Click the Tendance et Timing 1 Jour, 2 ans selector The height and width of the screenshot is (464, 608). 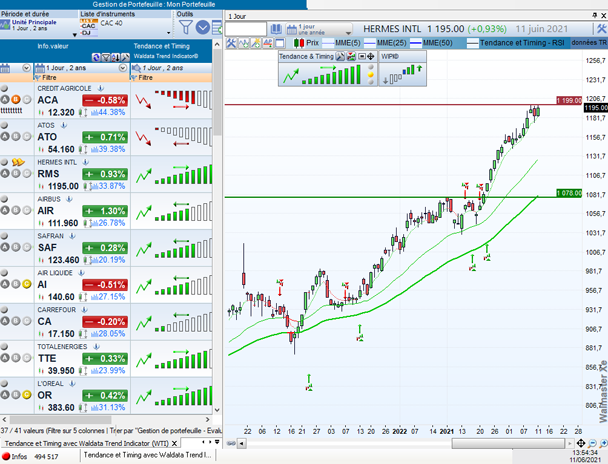tap(171, 68)
